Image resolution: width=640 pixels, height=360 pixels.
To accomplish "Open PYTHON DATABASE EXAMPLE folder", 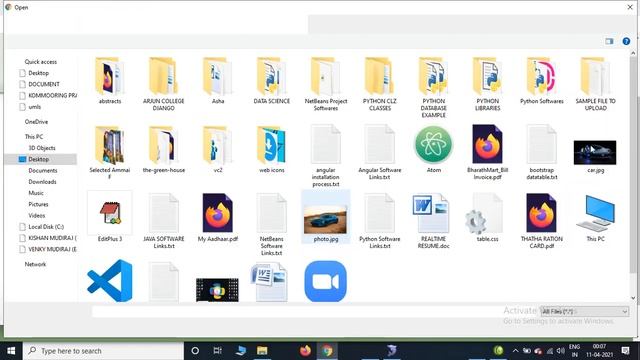I will (x=433, y=88).
